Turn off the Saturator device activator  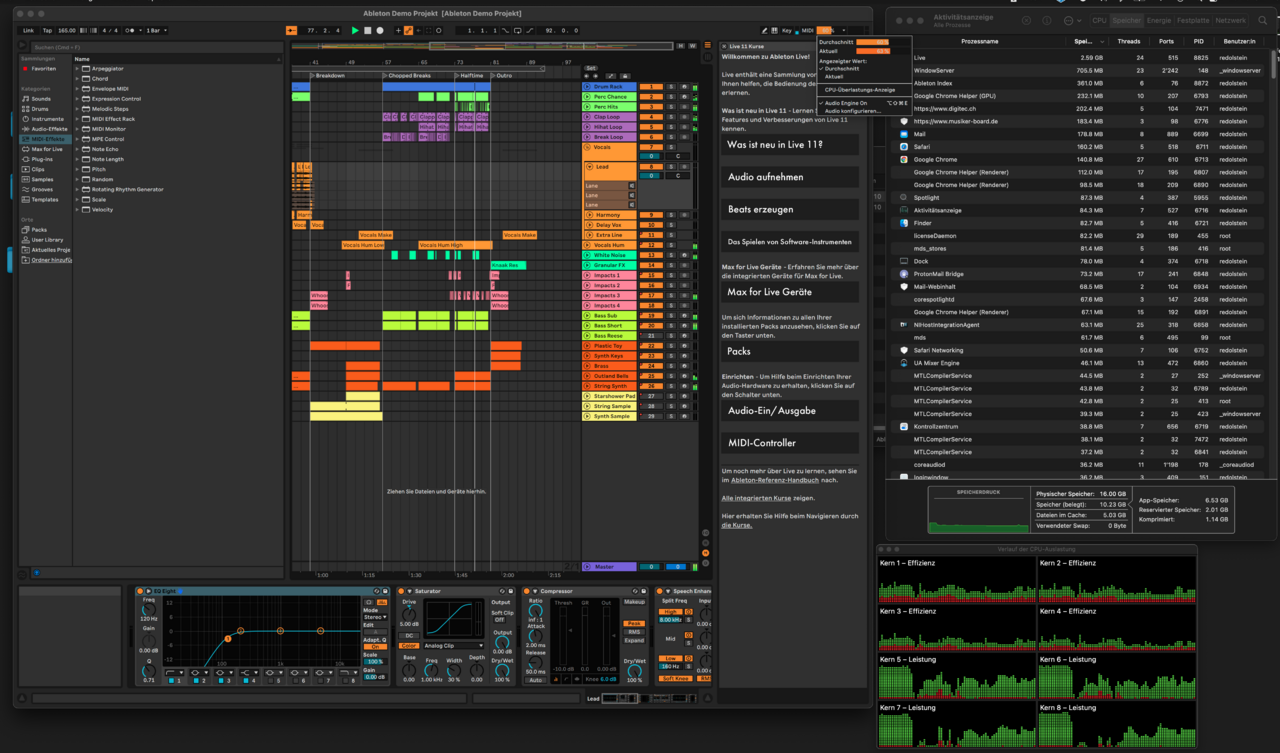(401, 591)
